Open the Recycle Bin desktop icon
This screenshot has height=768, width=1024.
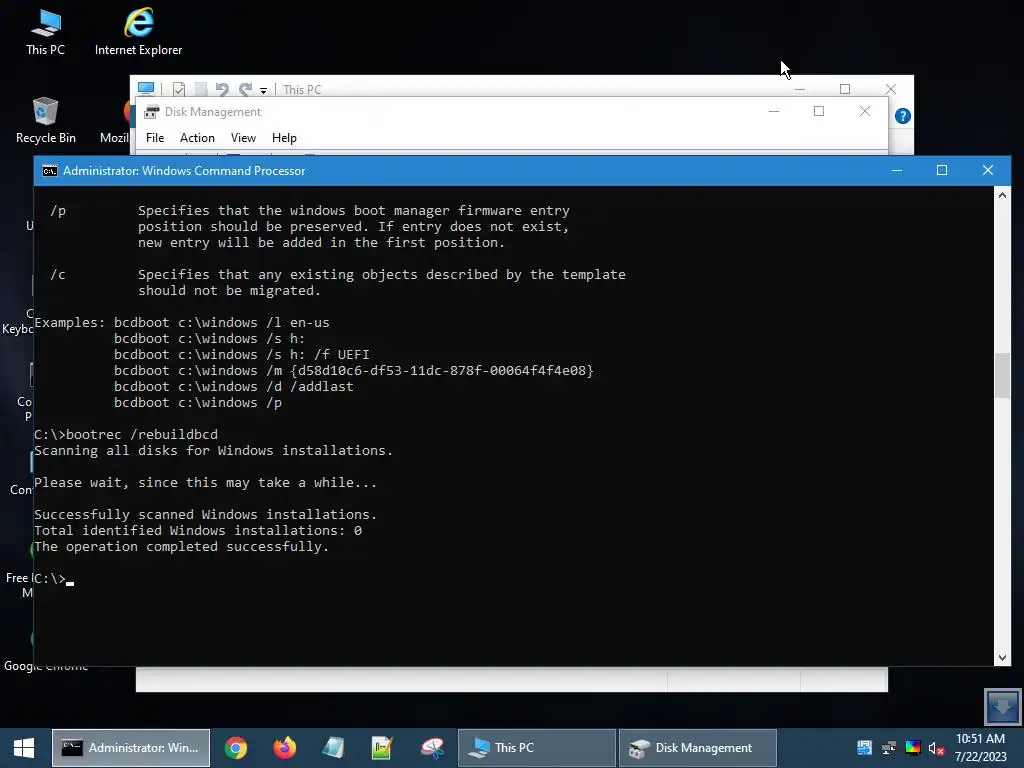pyautogui.click(x=45, y=121)
